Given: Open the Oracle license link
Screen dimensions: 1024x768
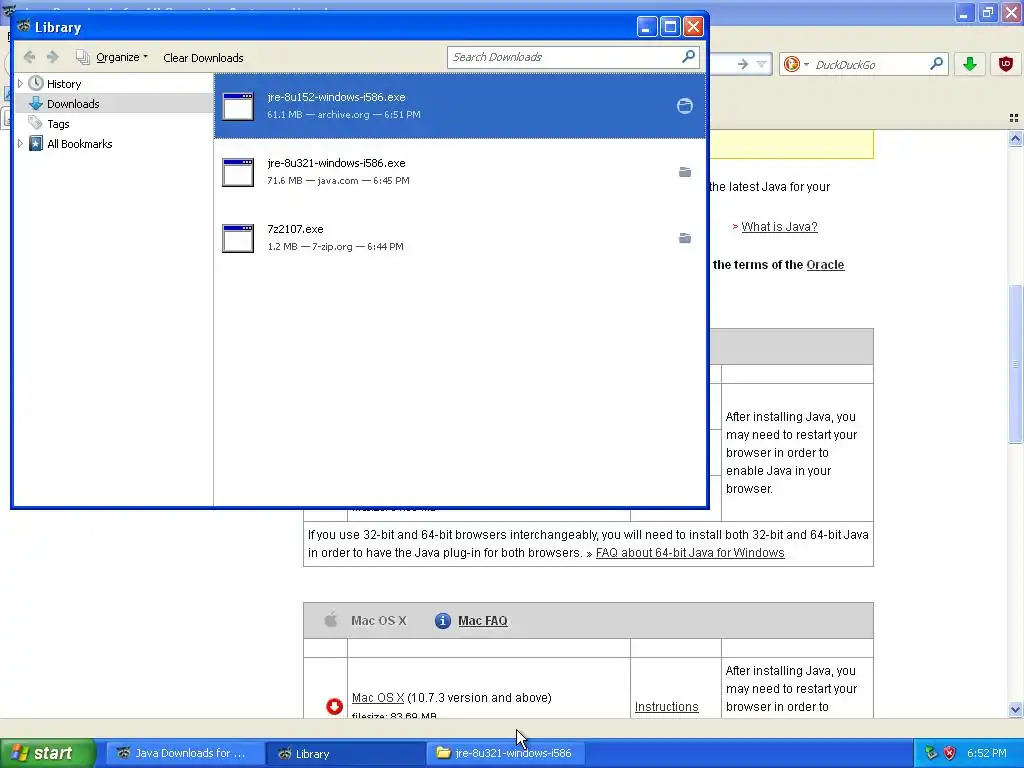Looking at the screenshot, I should click(x=825, y=264).
